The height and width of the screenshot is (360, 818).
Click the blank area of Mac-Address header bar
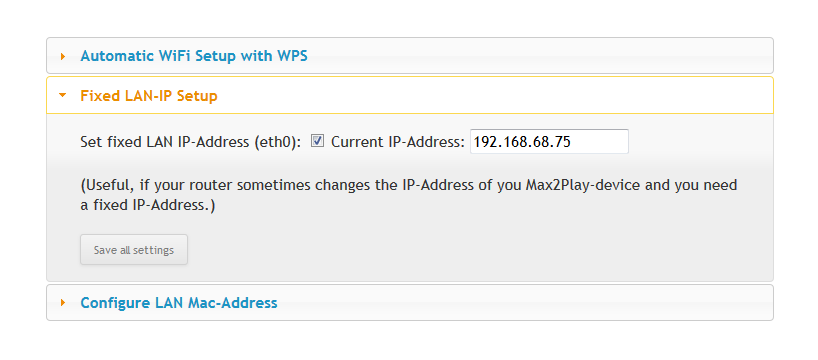click(522, 303)
